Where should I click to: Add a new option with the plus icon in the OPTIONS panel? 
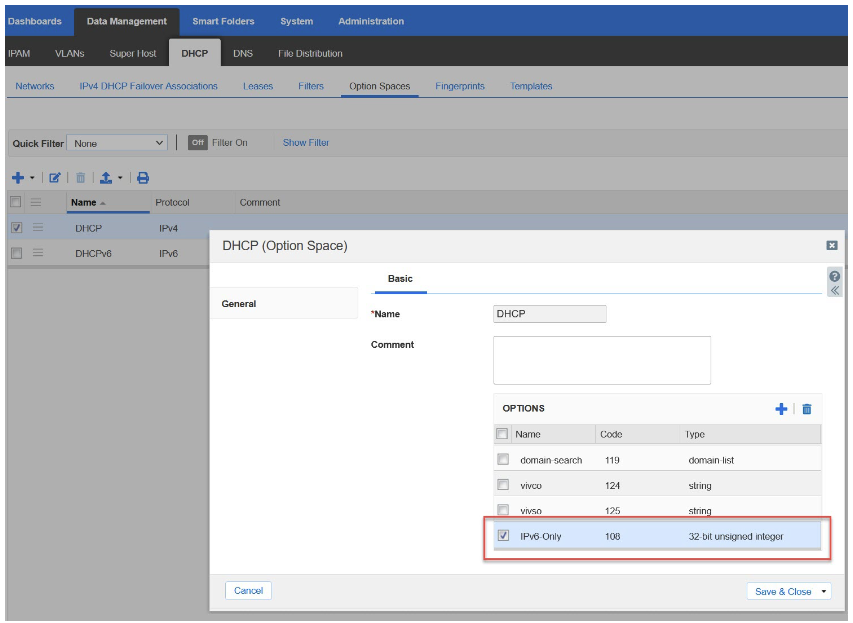(x=782, y=409)
